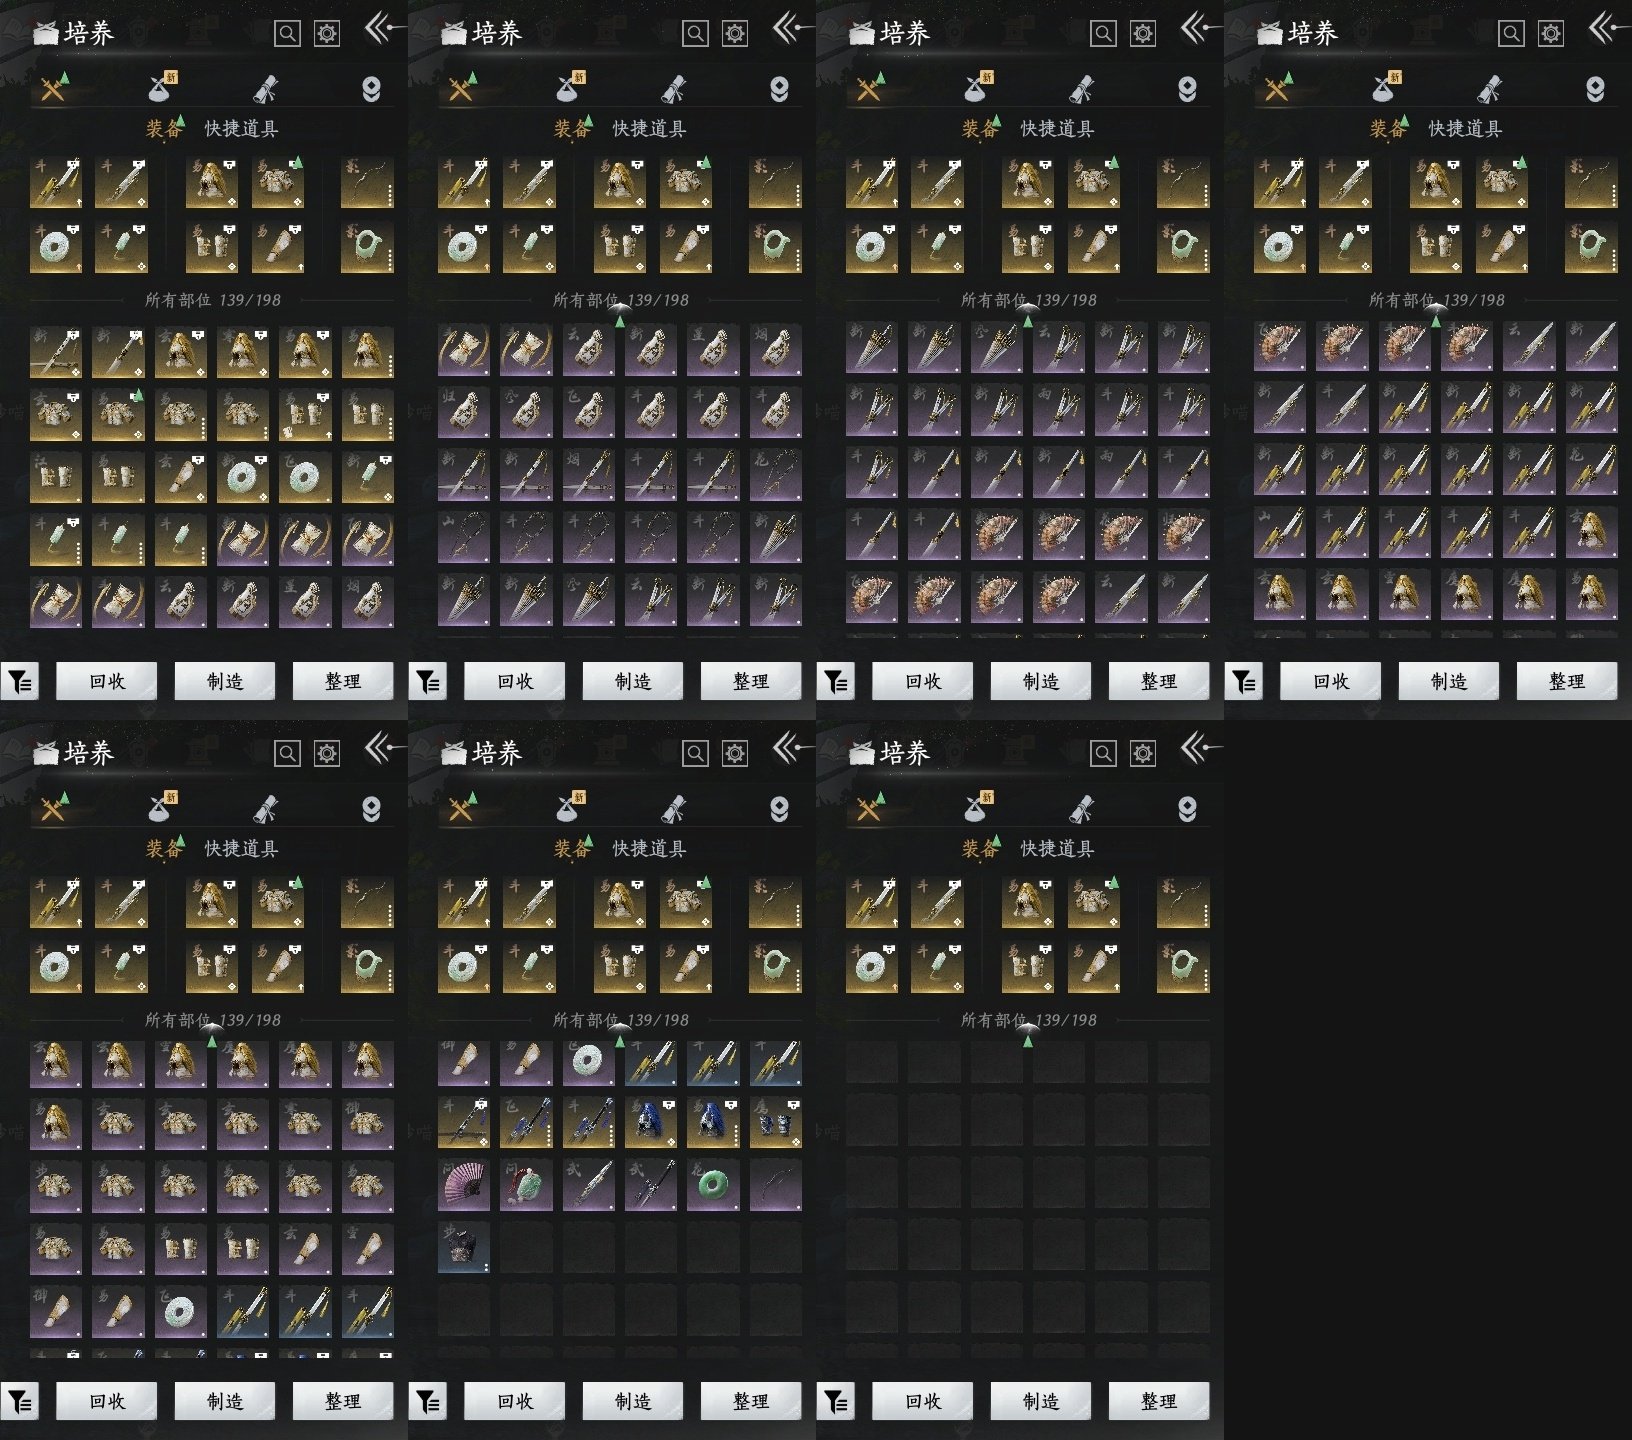Open the settings gear in the bottom-left panel
The height and width of the screenshot is (1440, 1632).
327,754
